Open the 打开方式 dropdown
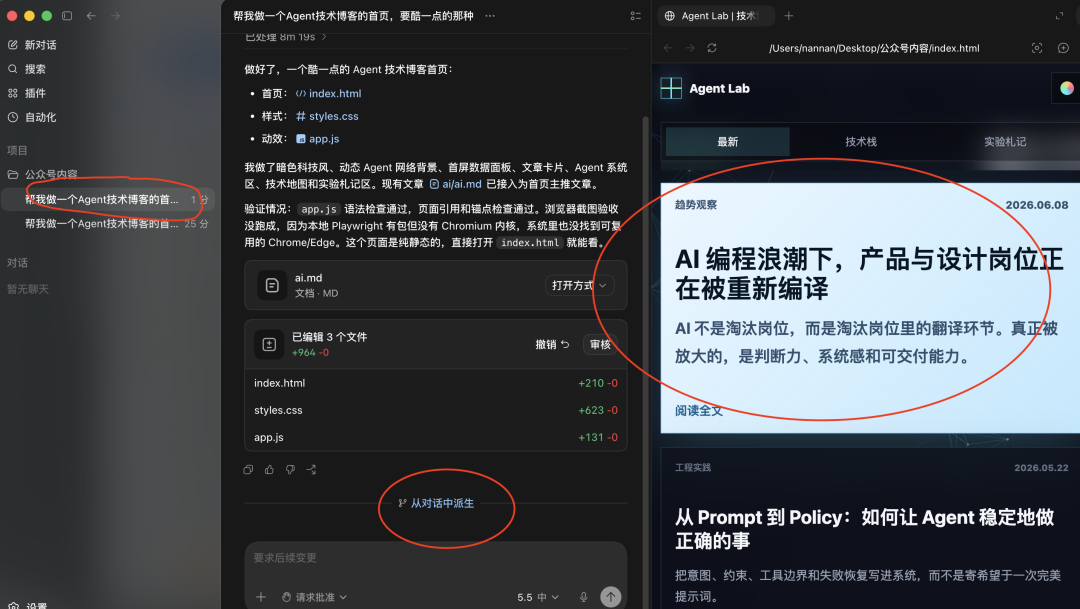Image resolution: width=1080 pixels, height=609 pixels. pos(579,285)
